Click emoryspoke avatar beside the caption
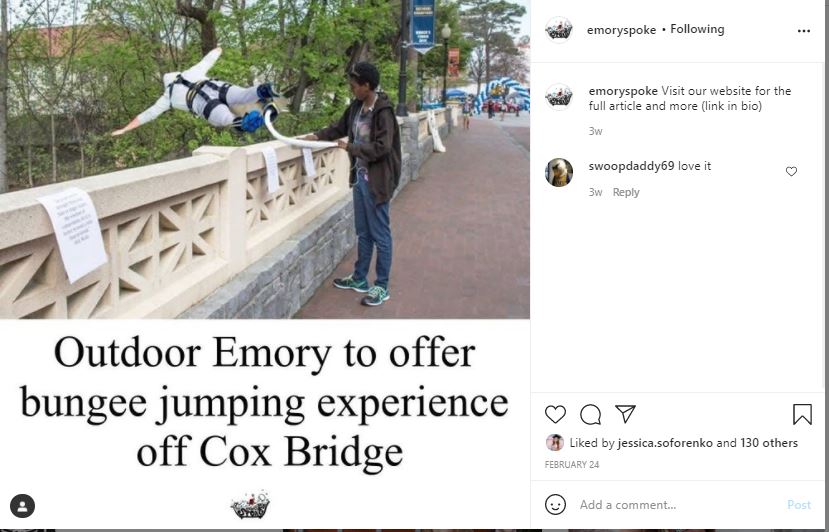The width and height of the screenshot is (829, 532). (559, 97)
